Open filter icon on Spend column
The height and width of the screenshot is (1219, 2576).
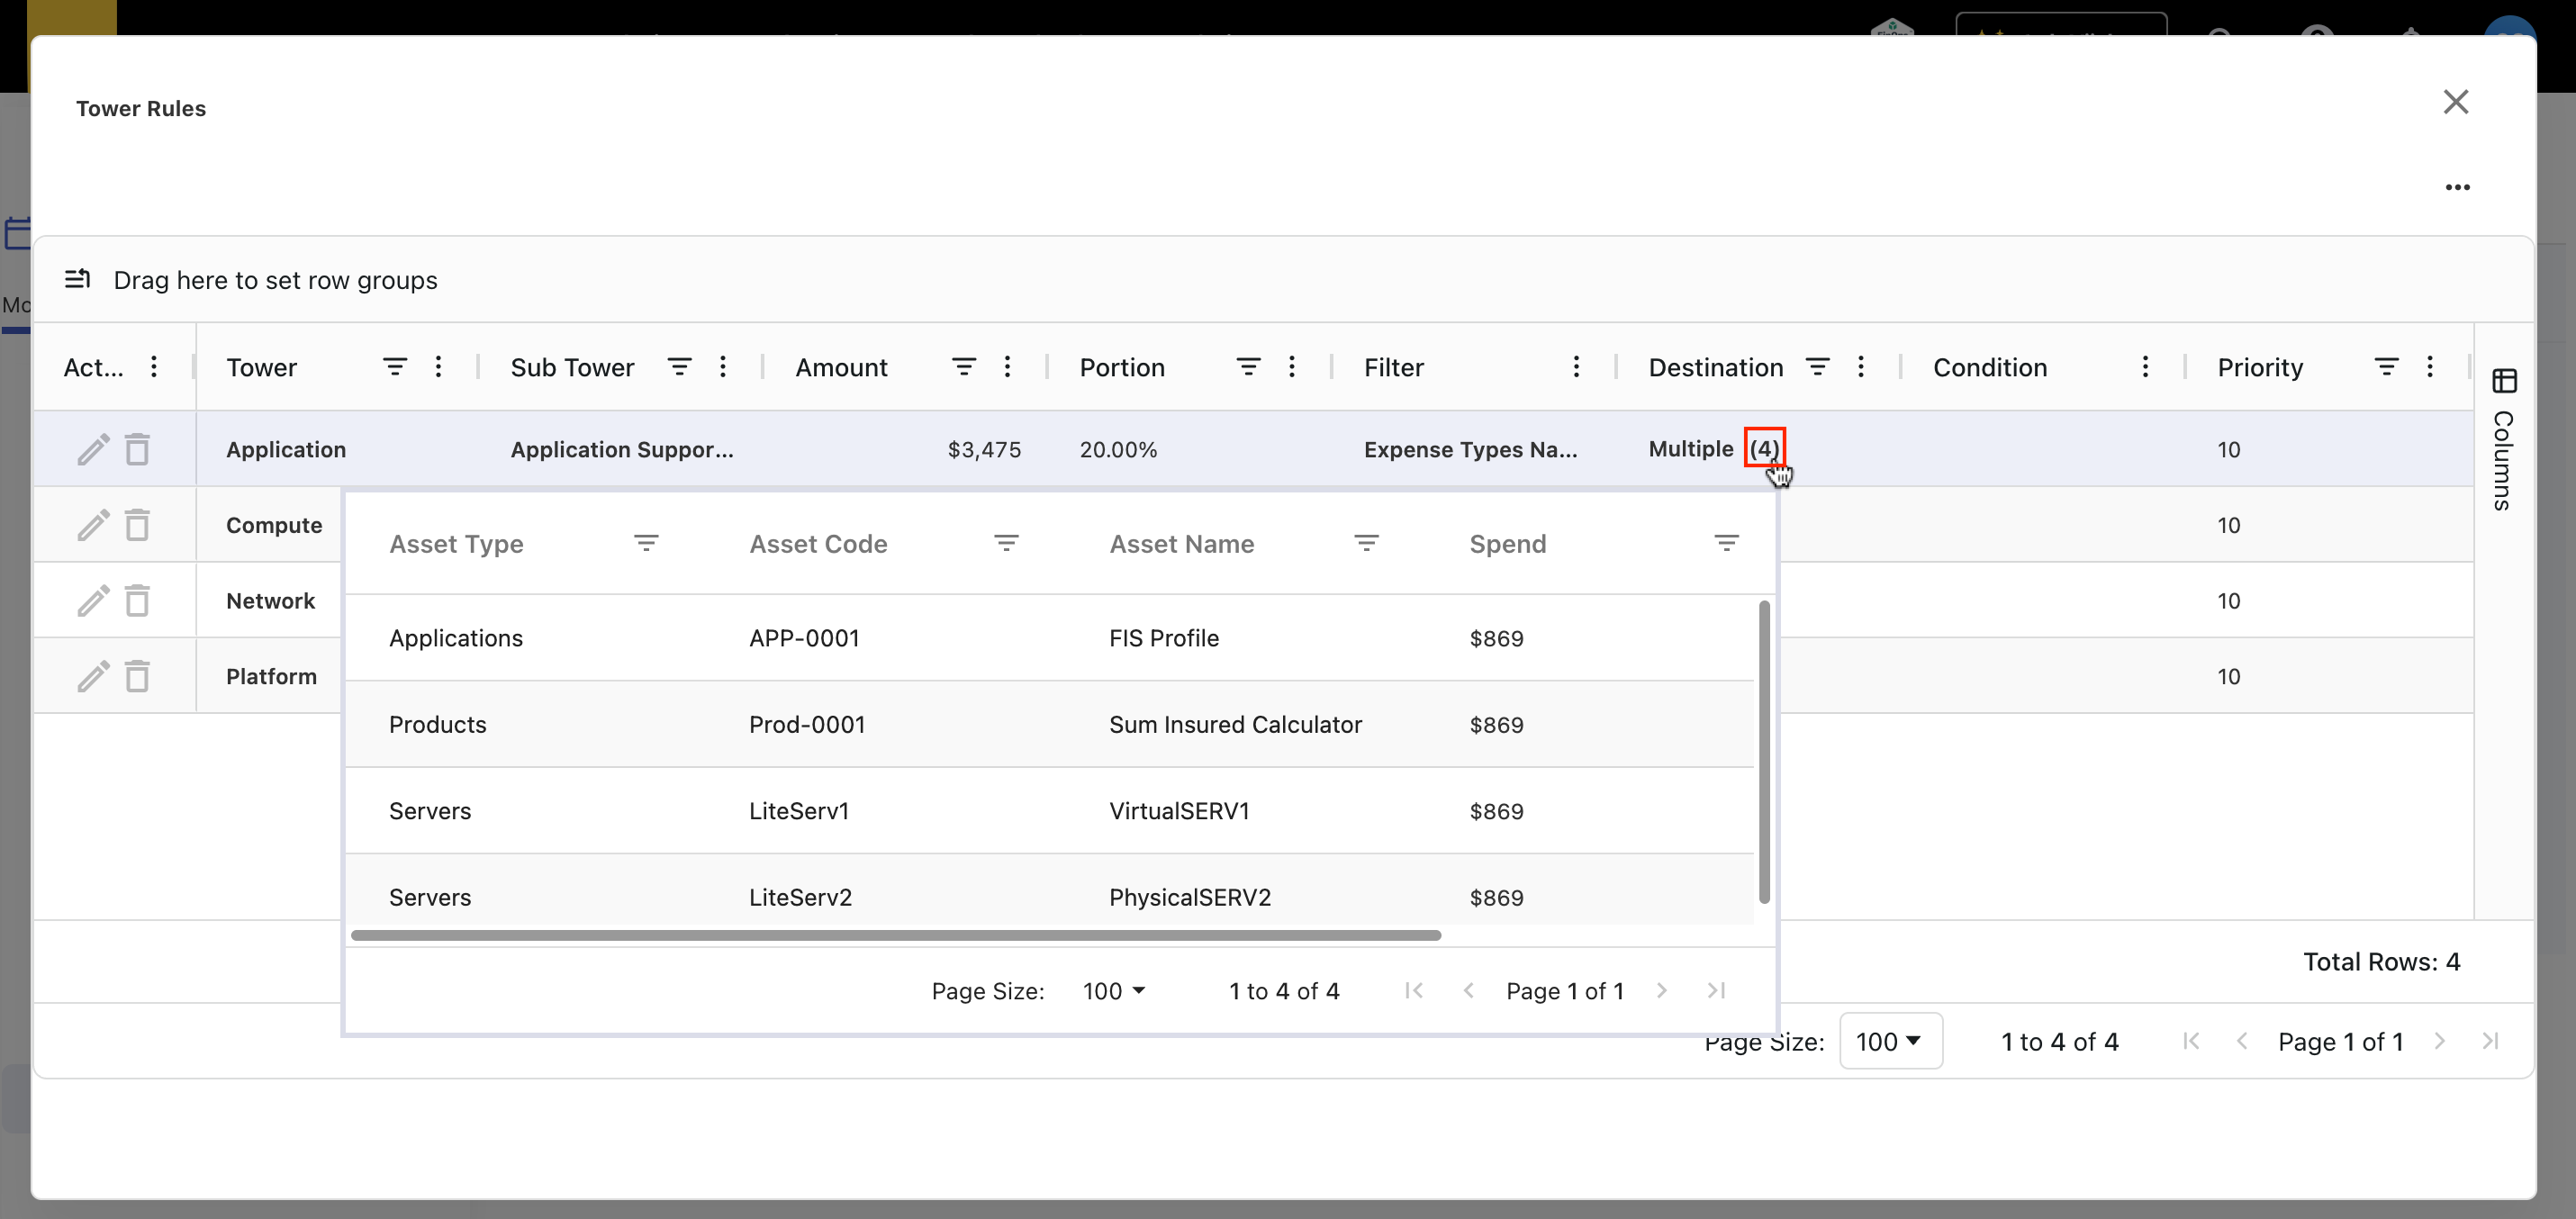tap(1726, 543)
